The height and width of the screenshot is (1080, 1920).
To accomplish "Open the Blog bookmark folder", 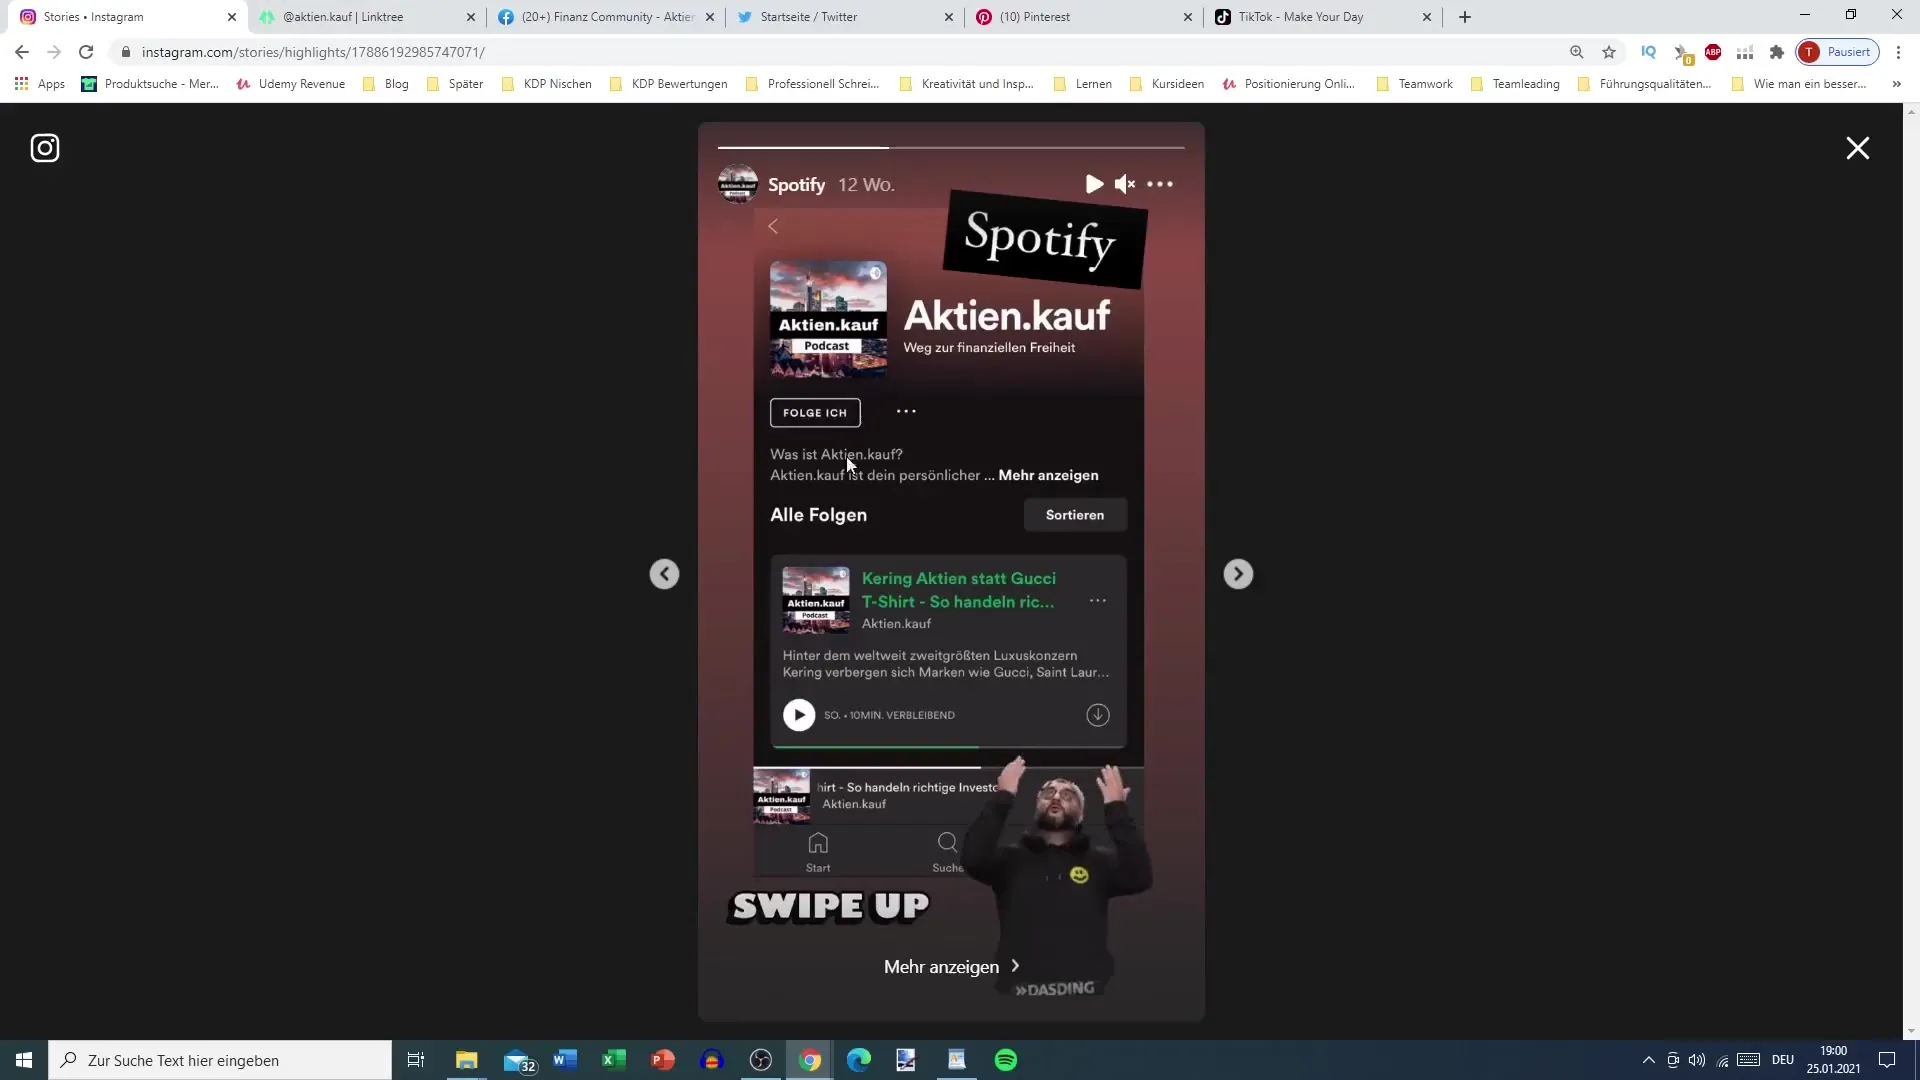I will coord(386,84).
